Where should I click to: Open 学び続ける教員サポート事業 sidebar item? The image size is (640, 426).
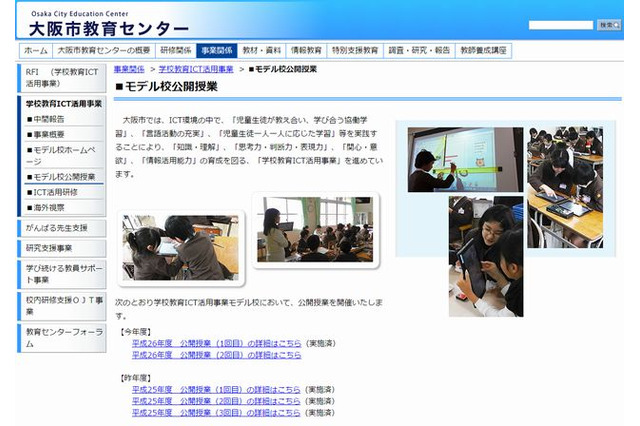62,274
